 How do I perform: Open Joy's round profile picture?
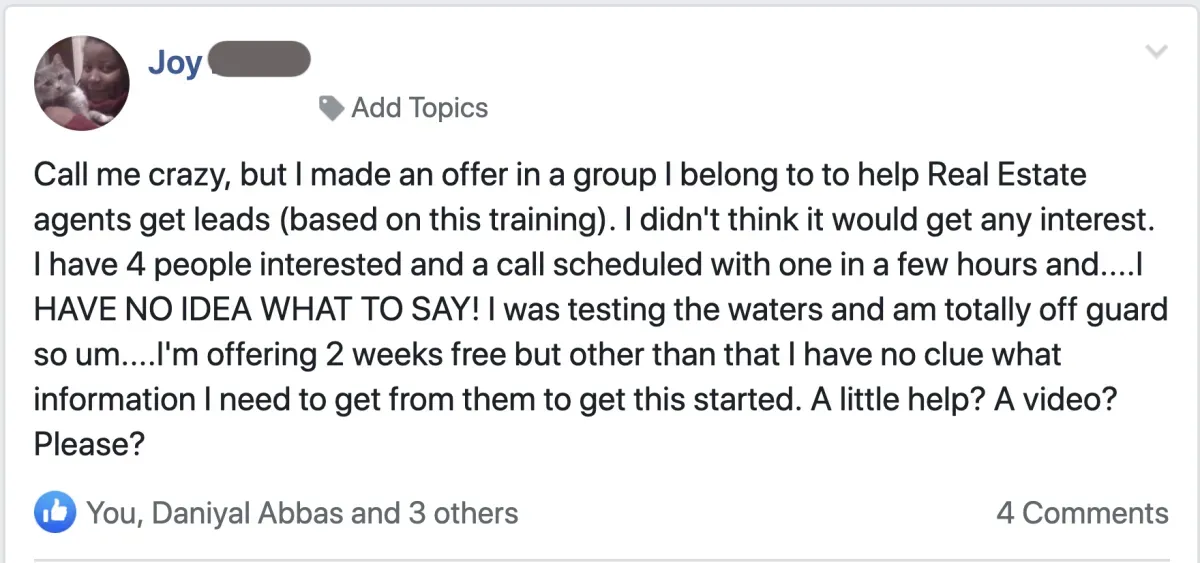point(82,82)
